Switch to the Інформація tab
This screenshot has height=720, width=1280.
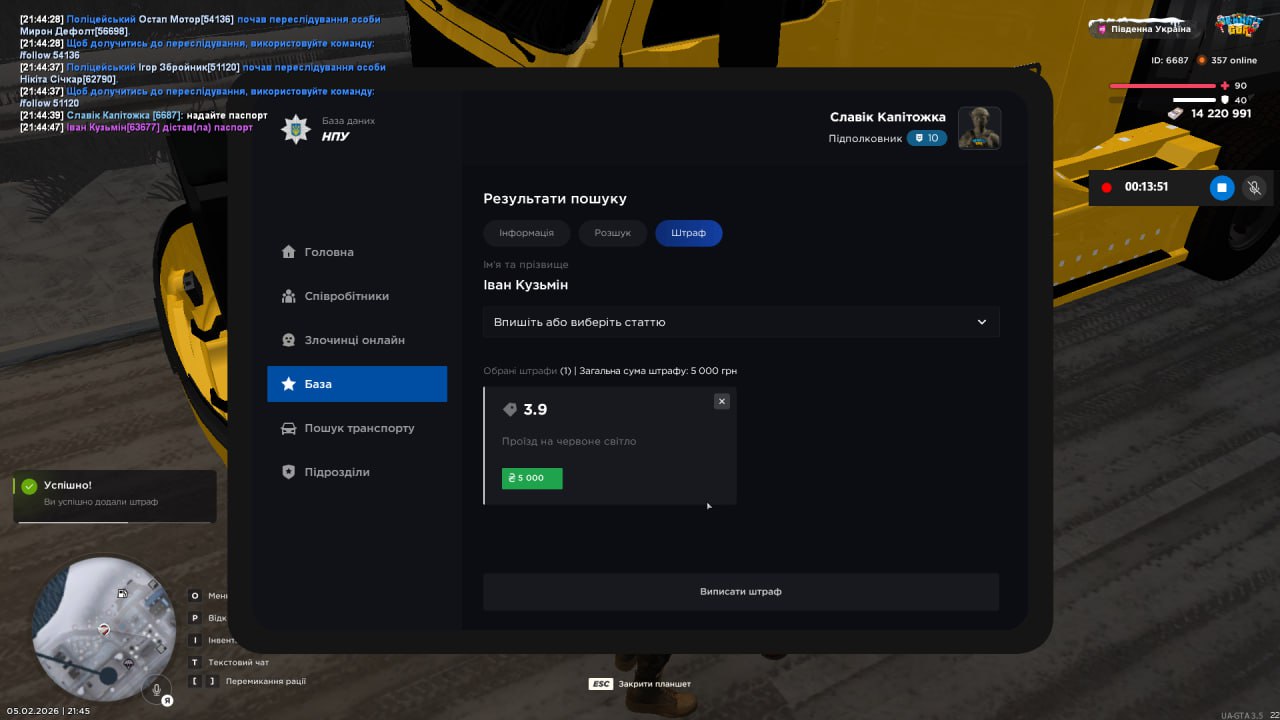click(x=526, y=233)
